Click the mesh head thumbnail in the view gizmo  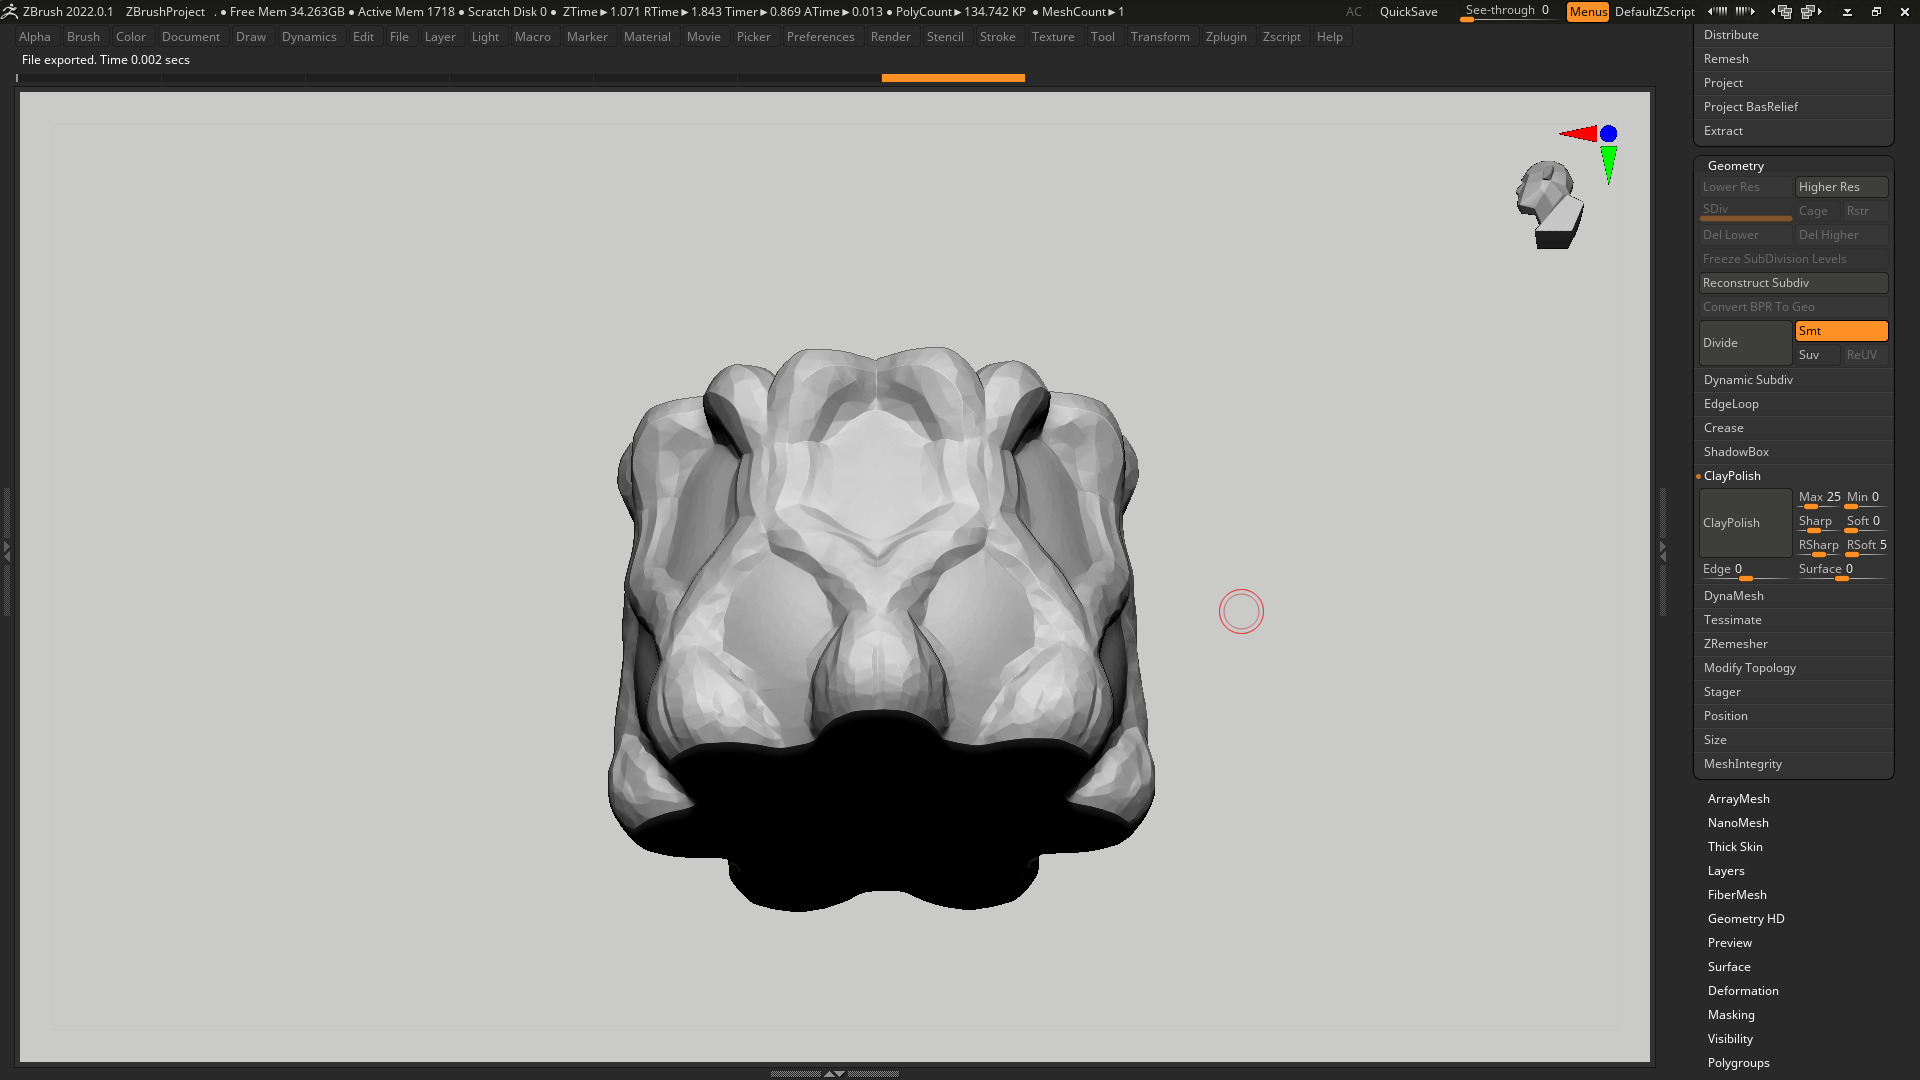[x=1549, y=205]
